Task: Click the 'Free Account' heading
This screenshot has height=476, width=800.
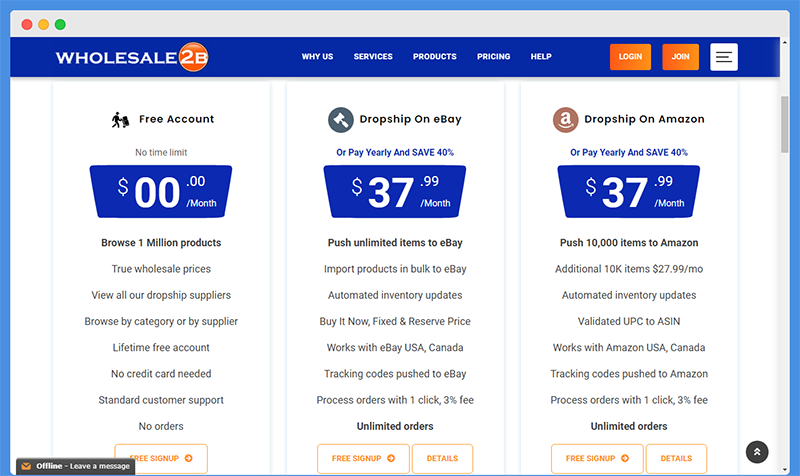Action: pyautogui.click(x=177, y=119)
